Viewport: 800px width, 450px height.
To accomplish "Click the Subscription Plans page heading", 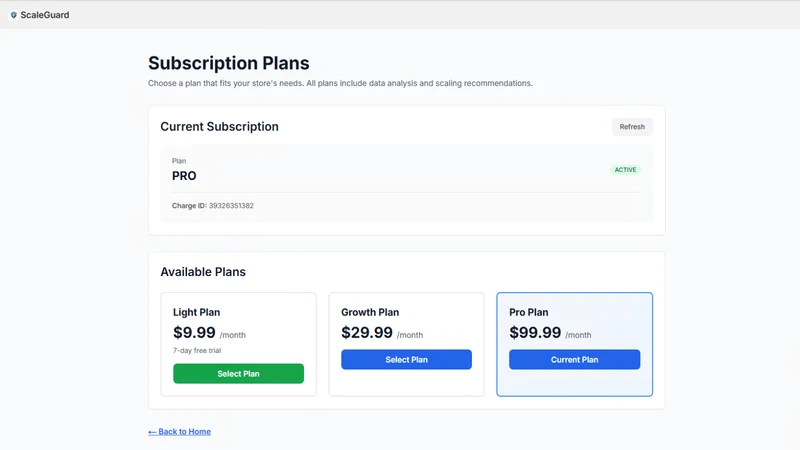I will pos(229,63).
